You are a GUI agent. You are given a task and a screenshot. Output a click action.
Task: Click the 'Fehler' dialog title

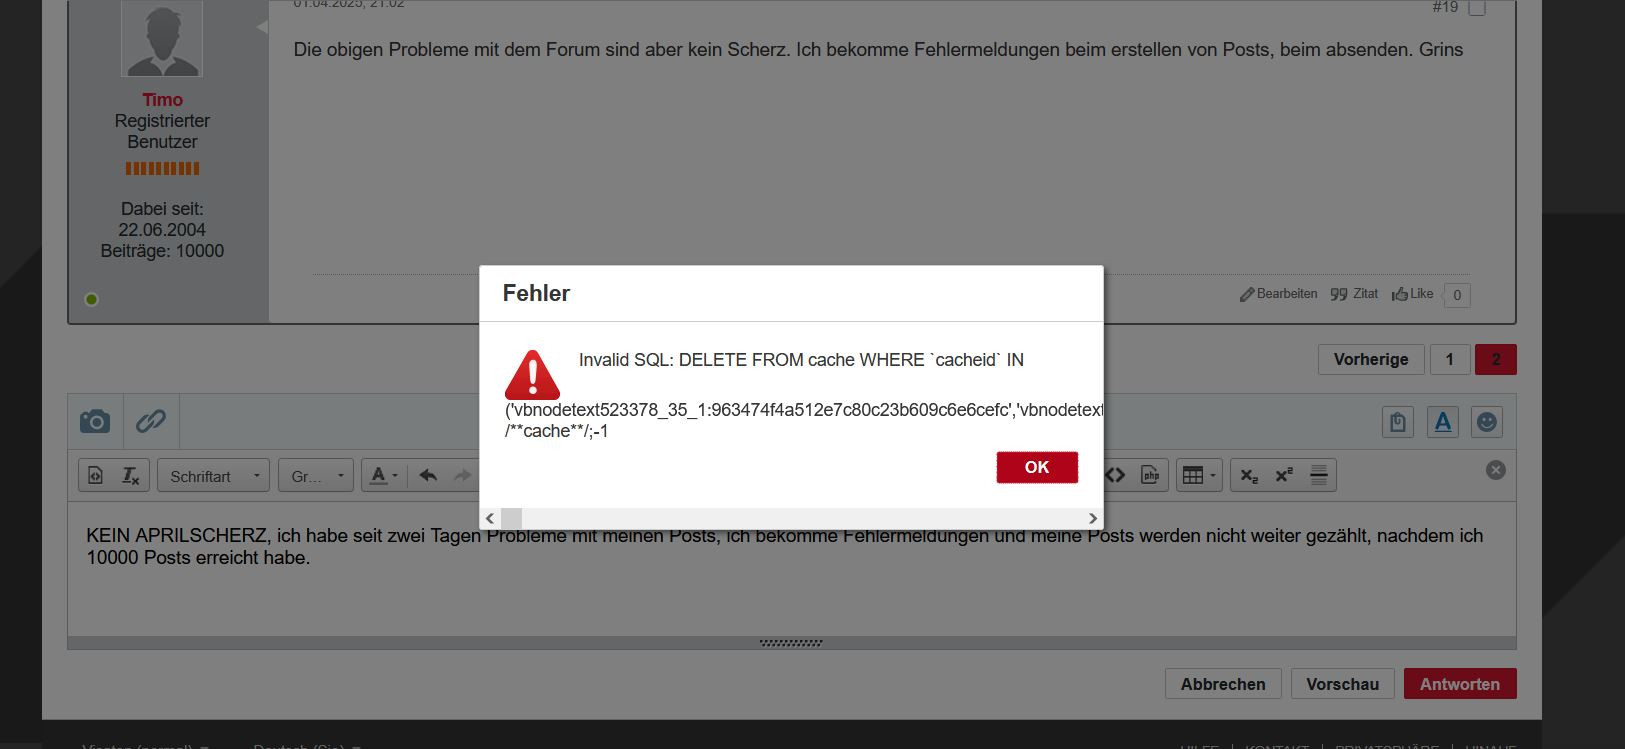536,293
